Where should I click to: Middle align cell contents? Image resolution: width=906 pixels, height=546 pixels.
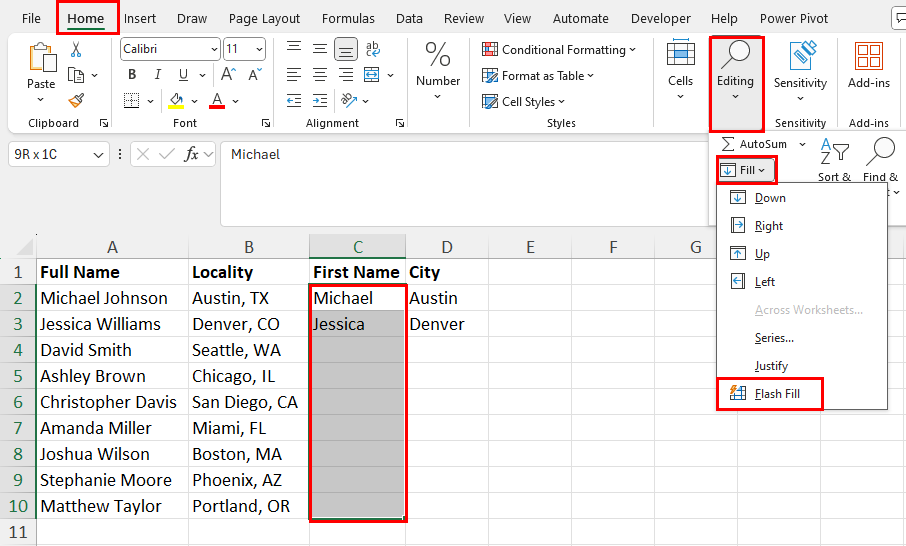coord(320,49)
